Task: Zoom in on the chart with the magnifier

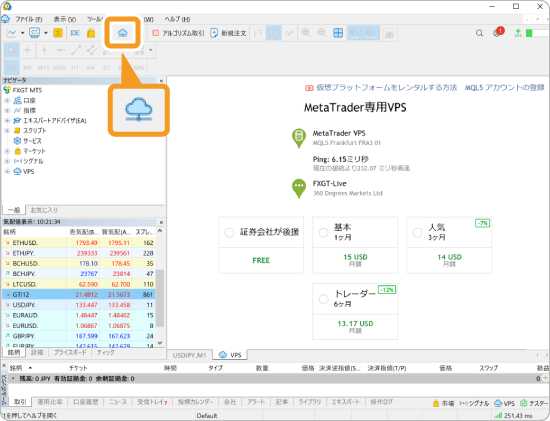Action: [x=306, y=33]
